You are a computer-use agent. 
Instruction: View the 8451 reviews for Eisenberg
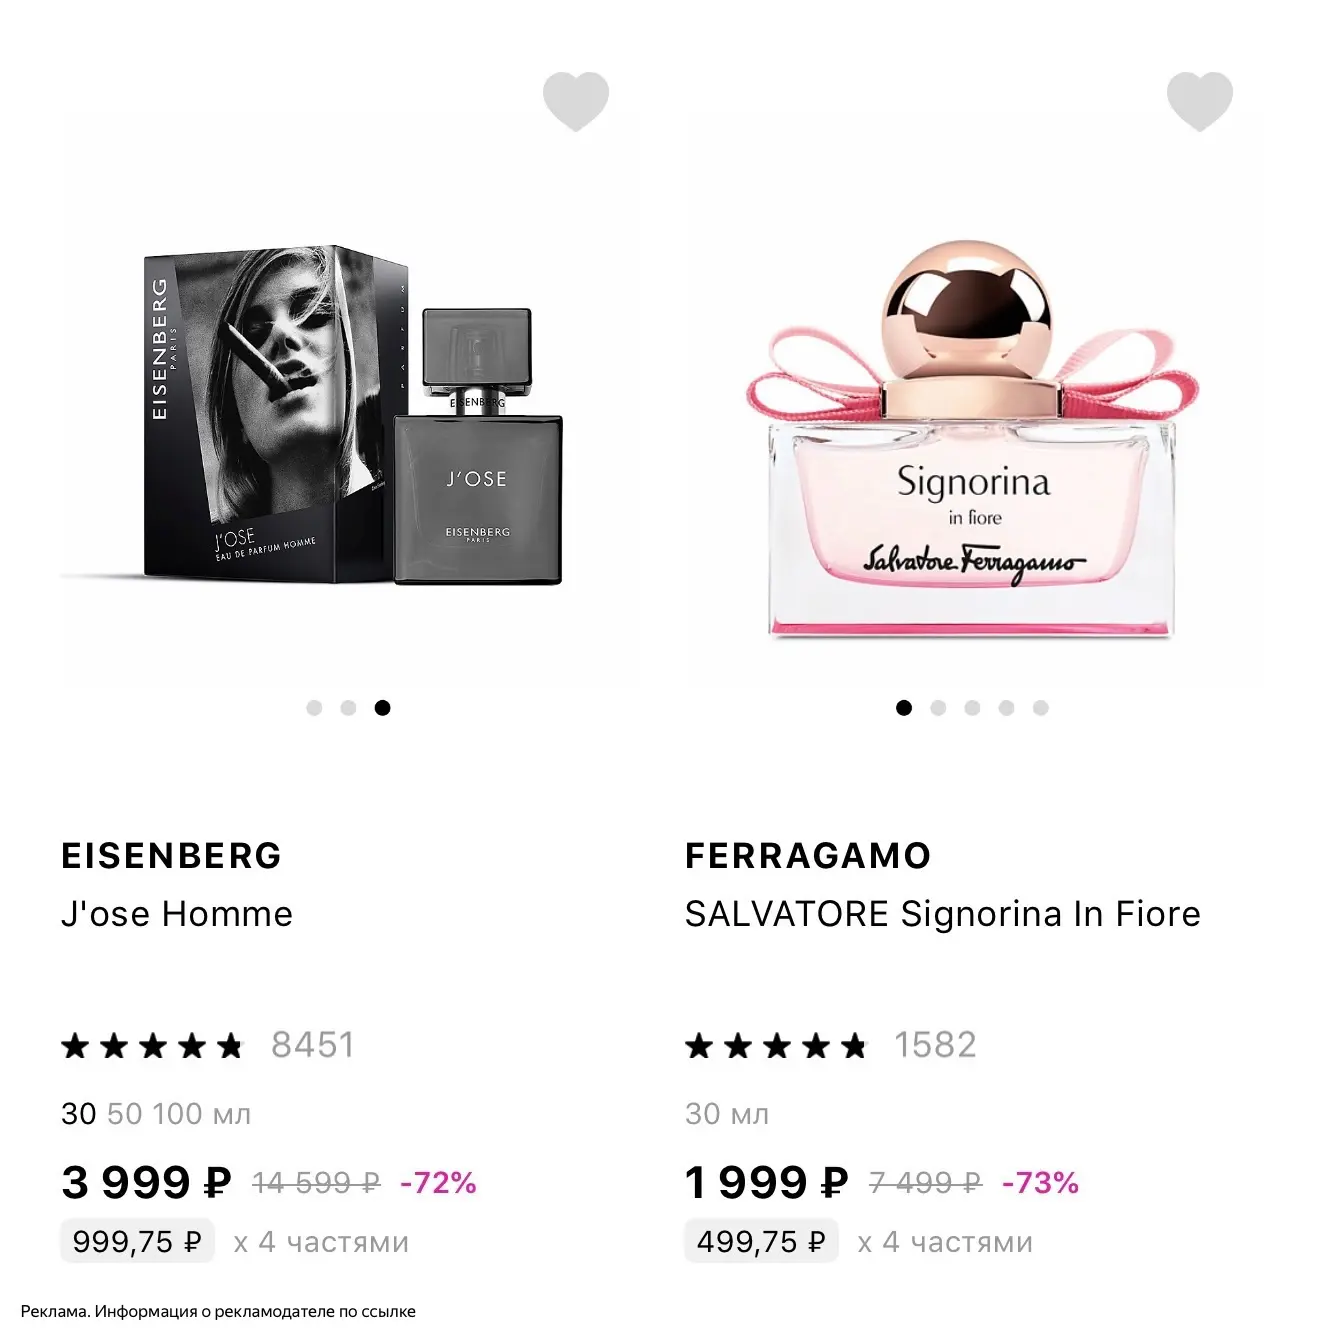point(313,1045)
